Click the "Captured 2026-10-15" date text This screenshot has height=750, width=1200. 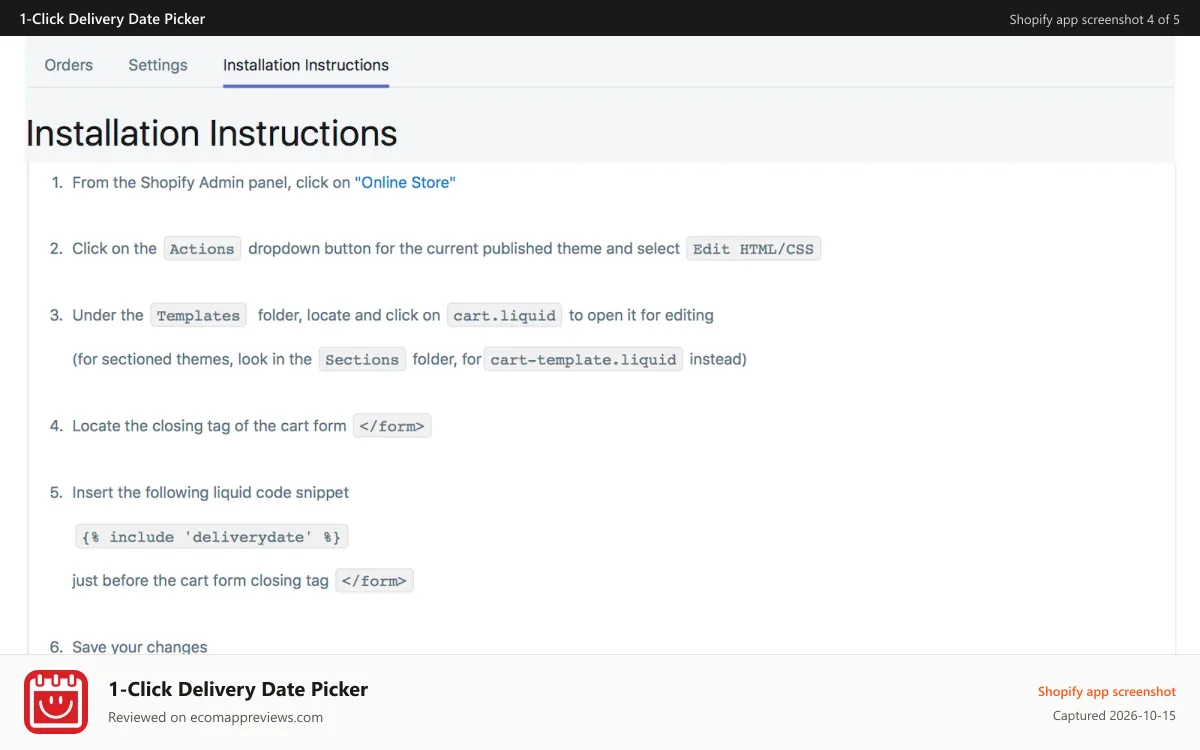[x=1114, y=716]
